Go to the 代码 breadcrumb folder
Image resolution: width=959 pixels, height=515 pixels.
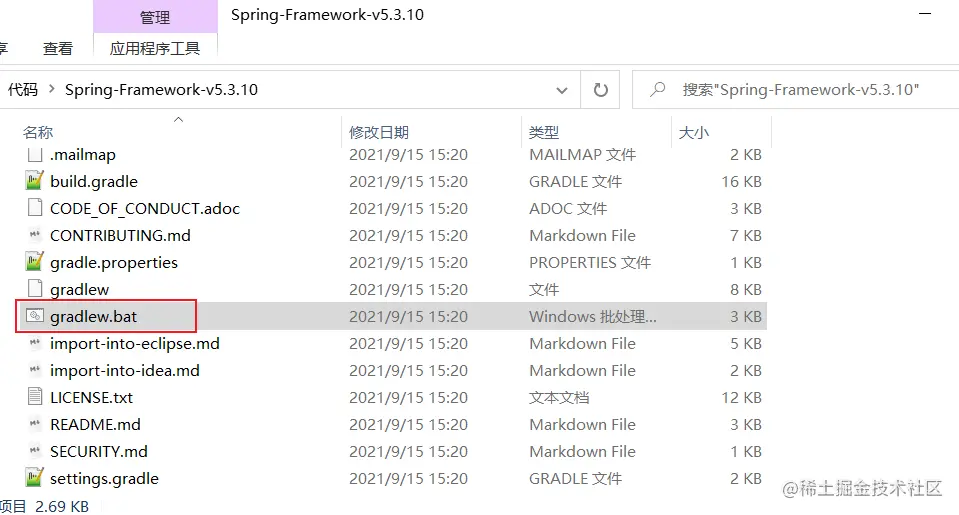[x=23, y=89]
